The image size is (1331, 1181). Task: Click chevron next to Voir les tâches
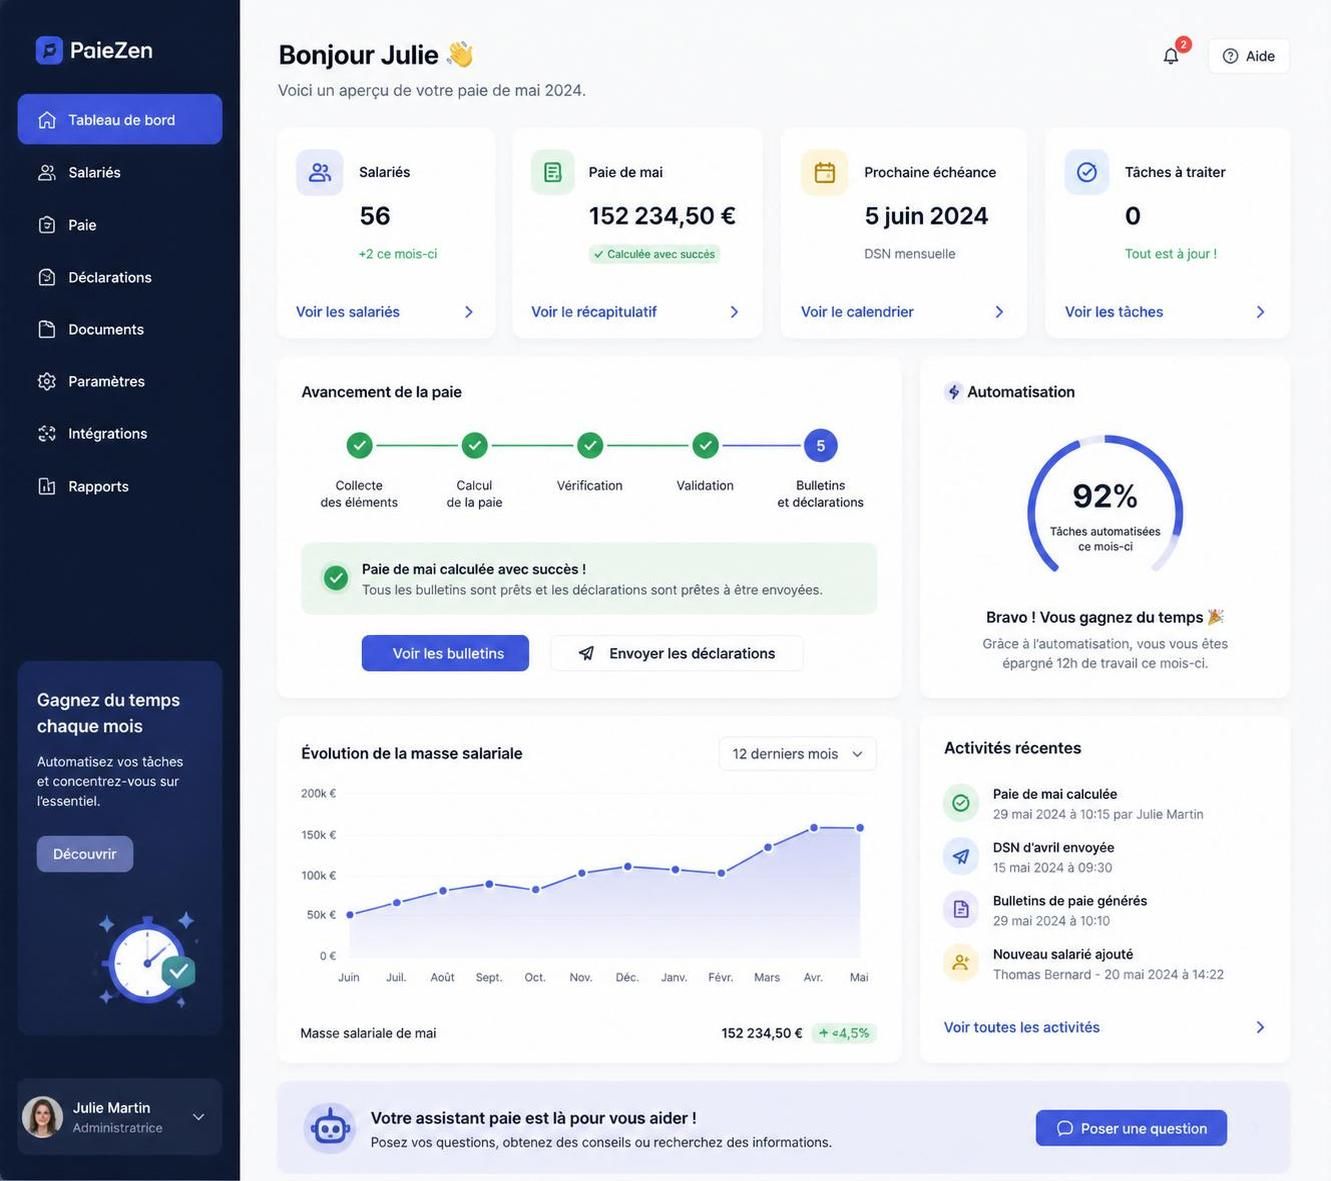click(1260, 312)
